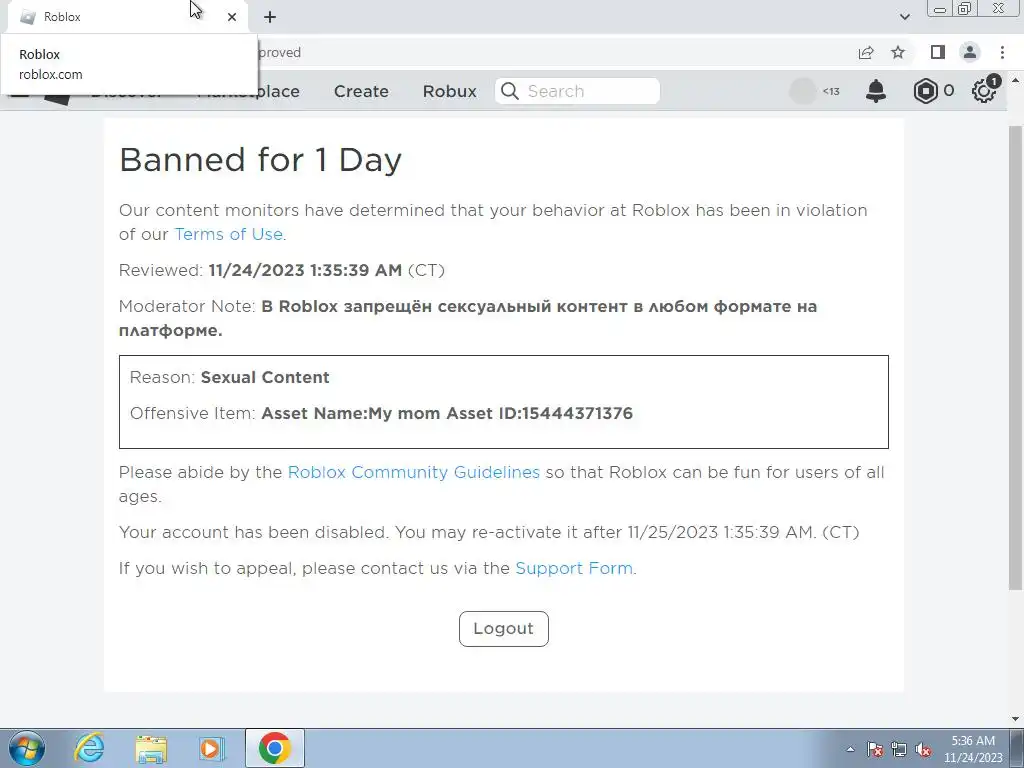Toggle the Chrome side panel

point(938,52)
